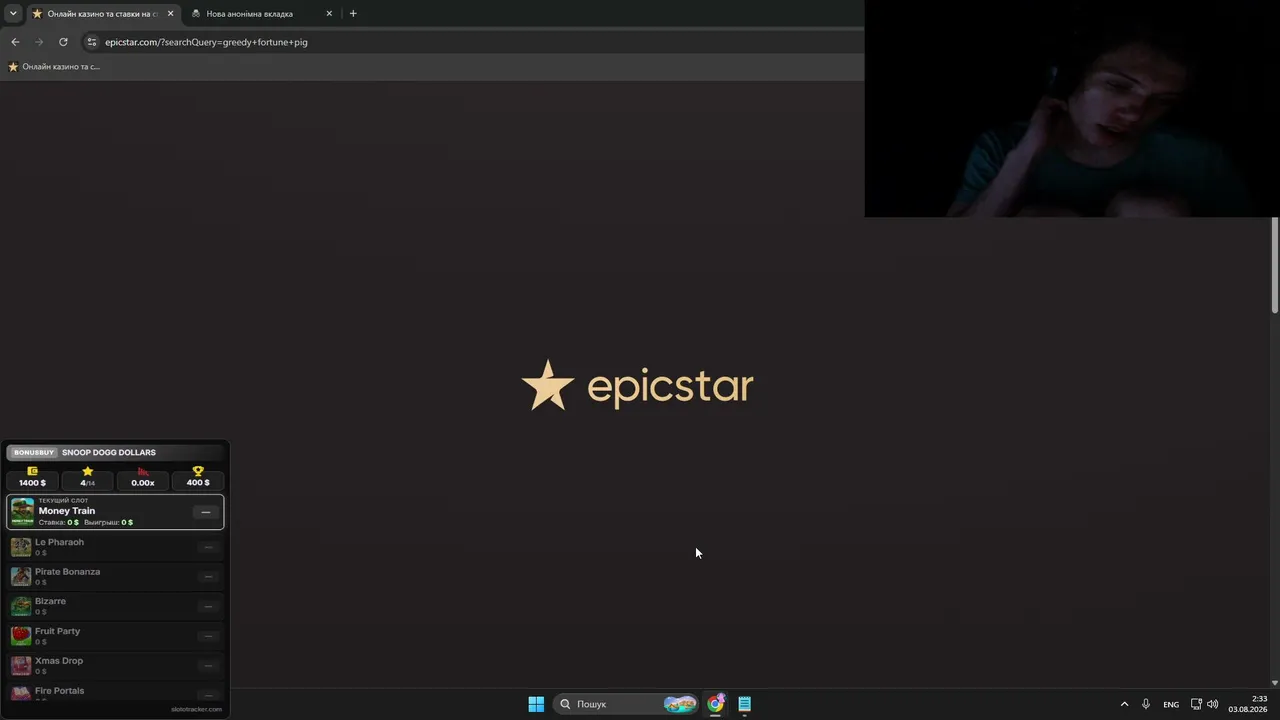Click the 0.00x multiplier chart stat

pyautogui.click(x=143, y=477)
